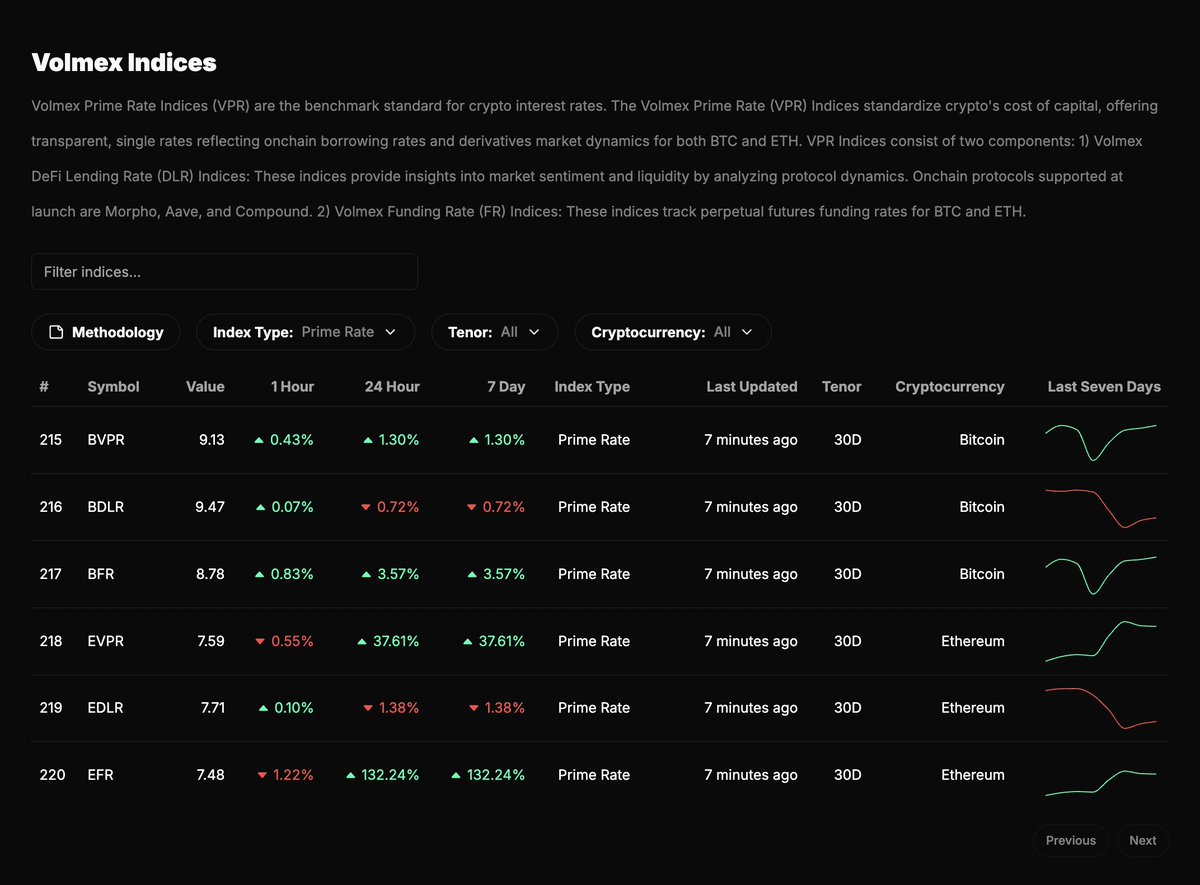Viewport: 1200px width, 885px height.
Task: Select the EVPR symbol
Action: 106,641
